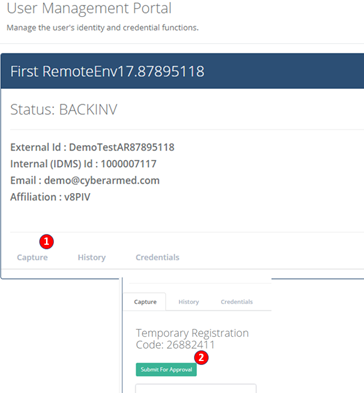
Task: Click the Email demo@cyberarmed.com line
Action: click(x=85, y=180)
